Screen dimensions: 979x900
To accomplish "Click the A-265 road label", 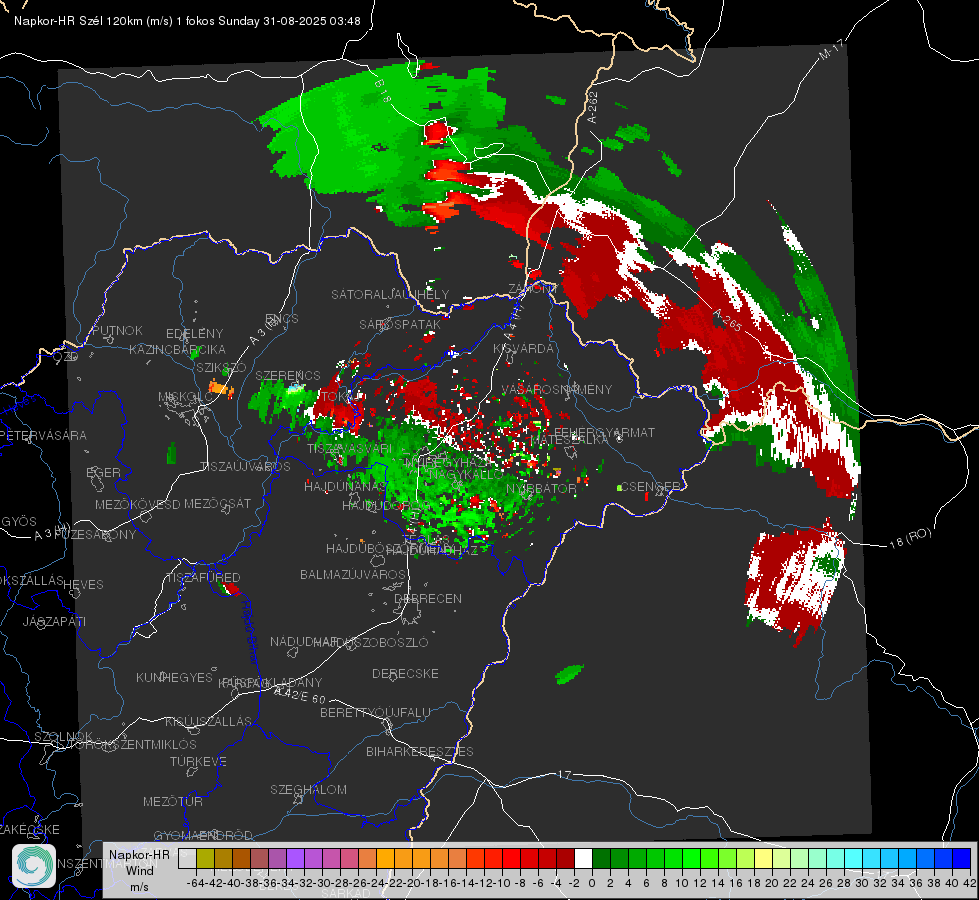I will [x=727, y=320].
